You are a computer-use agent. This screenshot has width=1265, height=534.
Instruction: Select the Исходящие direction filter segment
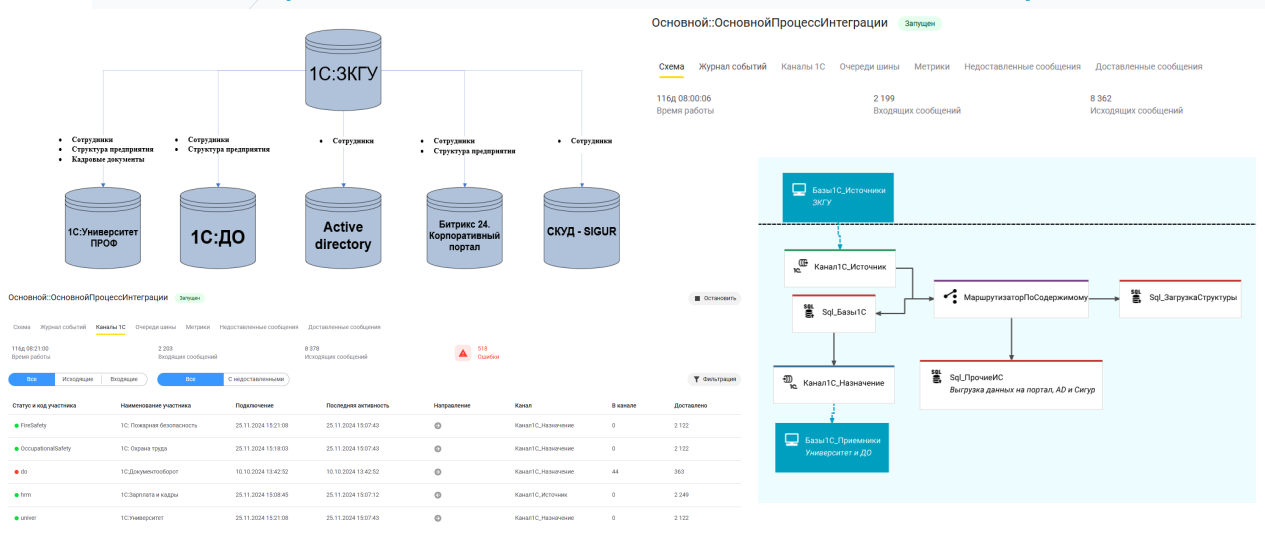(78, 379)
